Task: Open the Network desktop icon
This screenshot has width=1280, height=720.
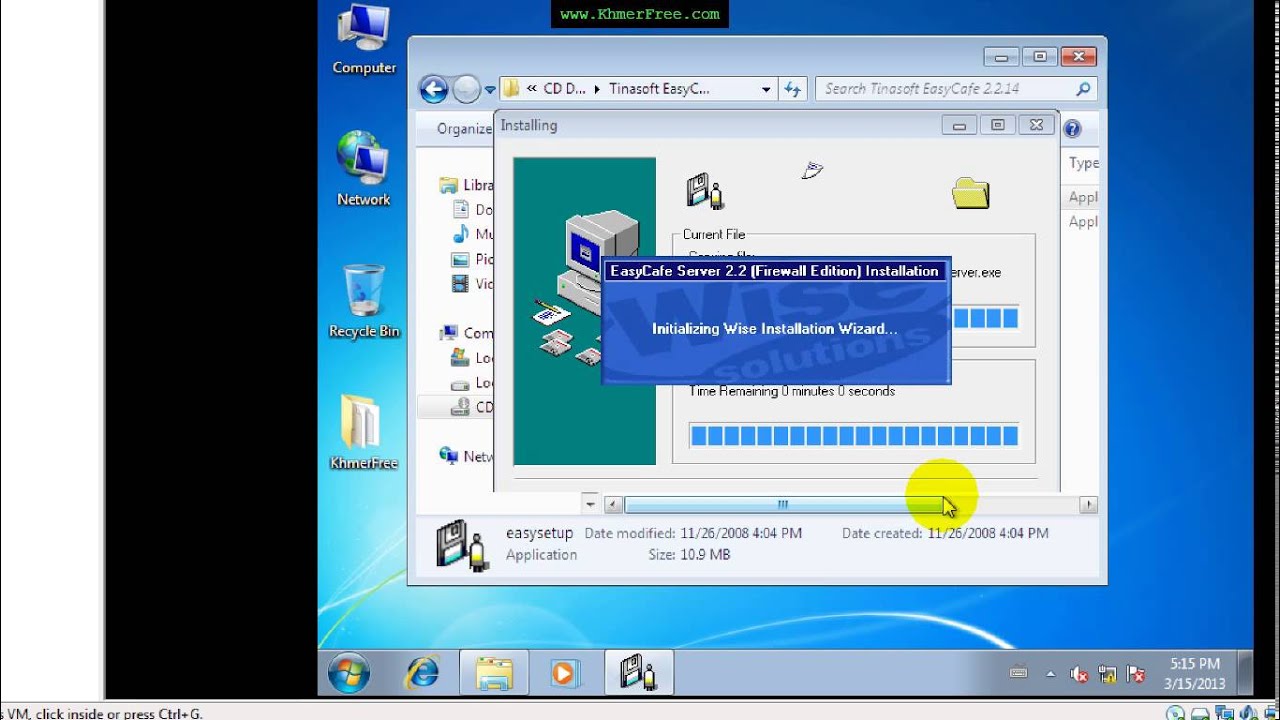Action: [x=364, y=168]
